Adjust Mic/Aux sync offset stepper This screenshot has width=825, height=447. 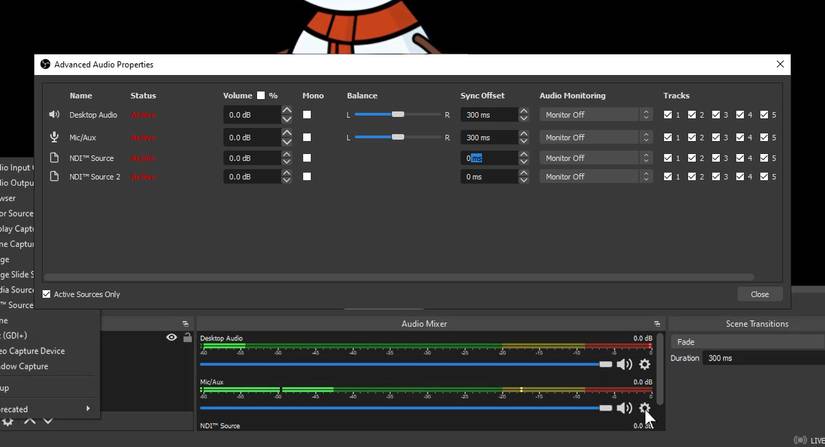point(524,137)
